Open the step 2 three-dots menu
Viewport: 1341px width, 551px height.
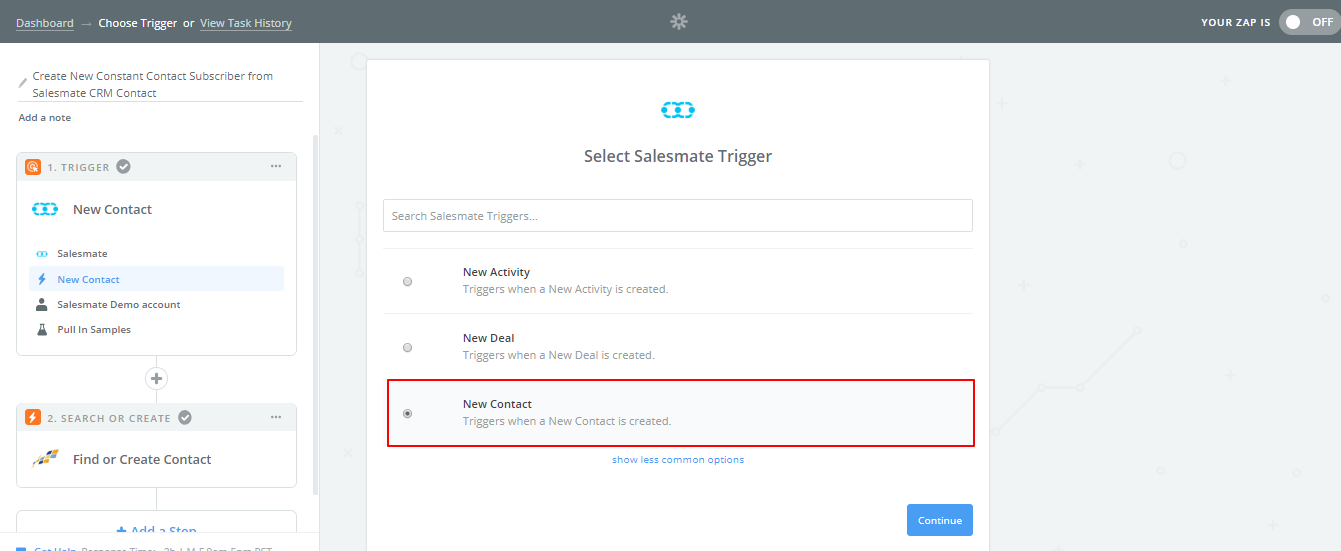tap(276, 418)
